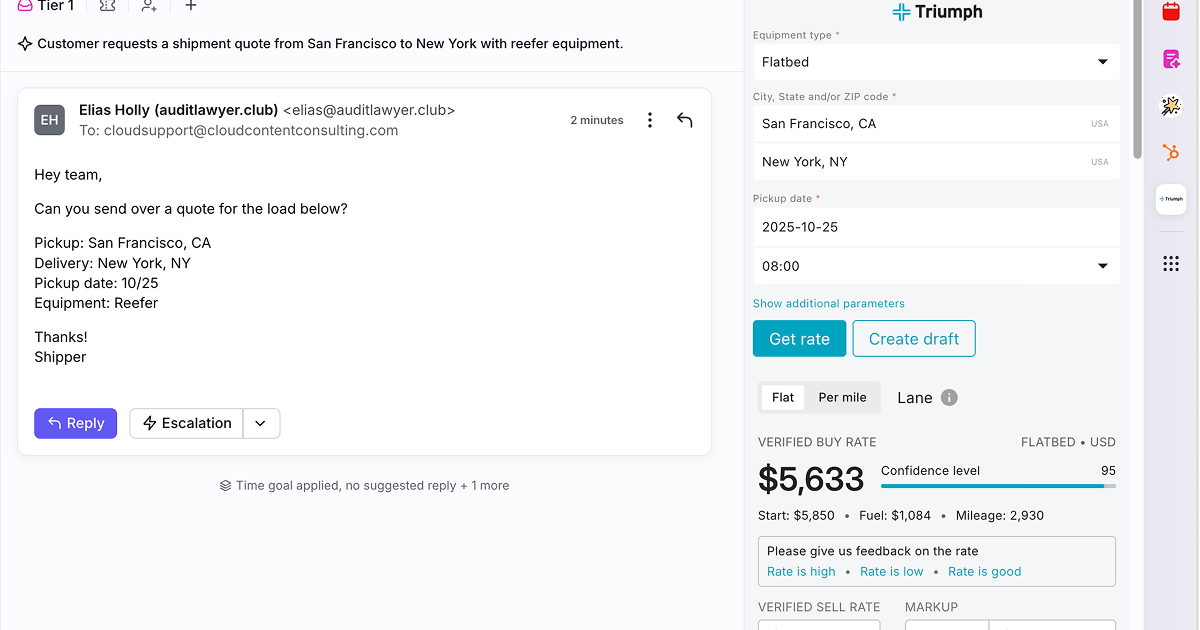1200x630 pixels.
Task: Open the pink notes app icon
Action: point(1171,59)
